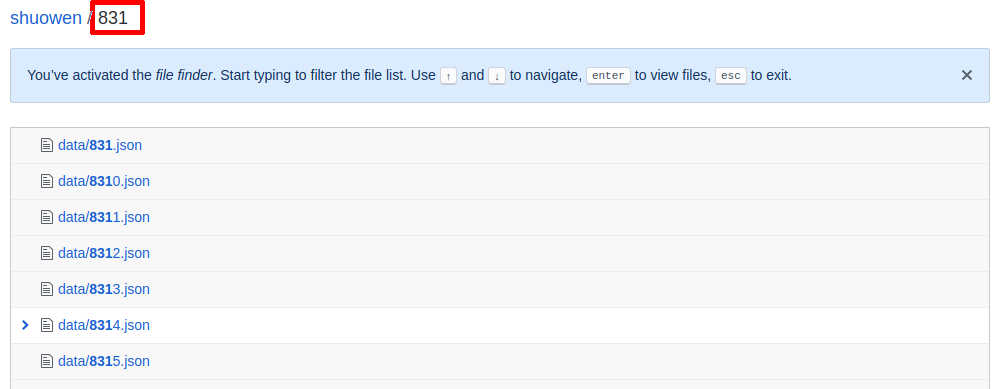The height and width of the screenshot is (389, 1000).
Task: Click the enter key hint in banner
Action: (608, 75)
